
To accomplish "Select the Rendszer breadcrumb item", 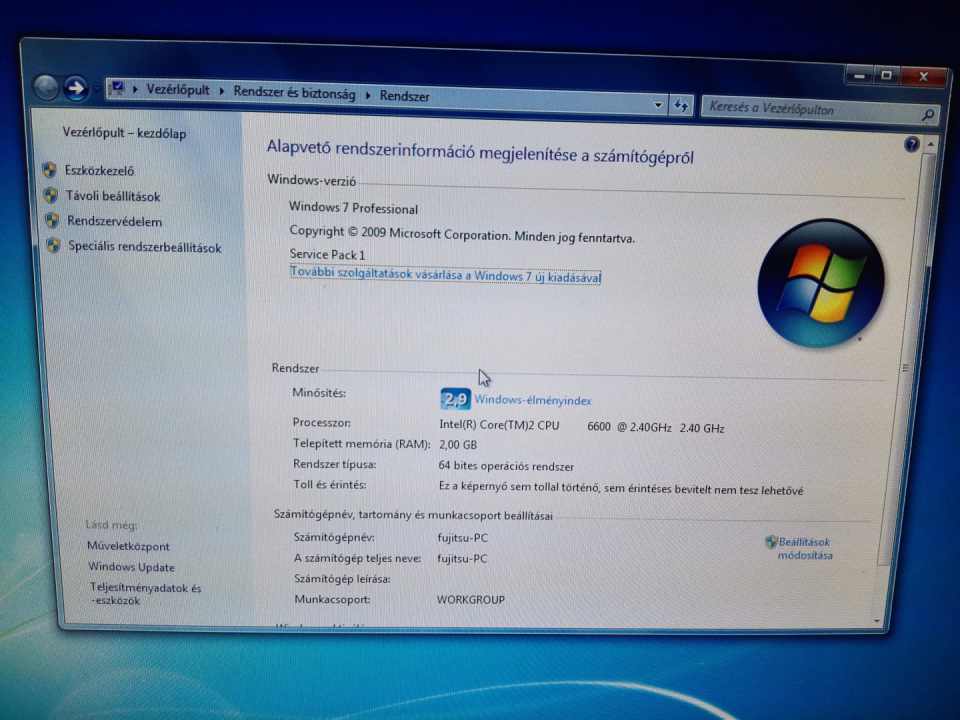I will tap(404, 96).
